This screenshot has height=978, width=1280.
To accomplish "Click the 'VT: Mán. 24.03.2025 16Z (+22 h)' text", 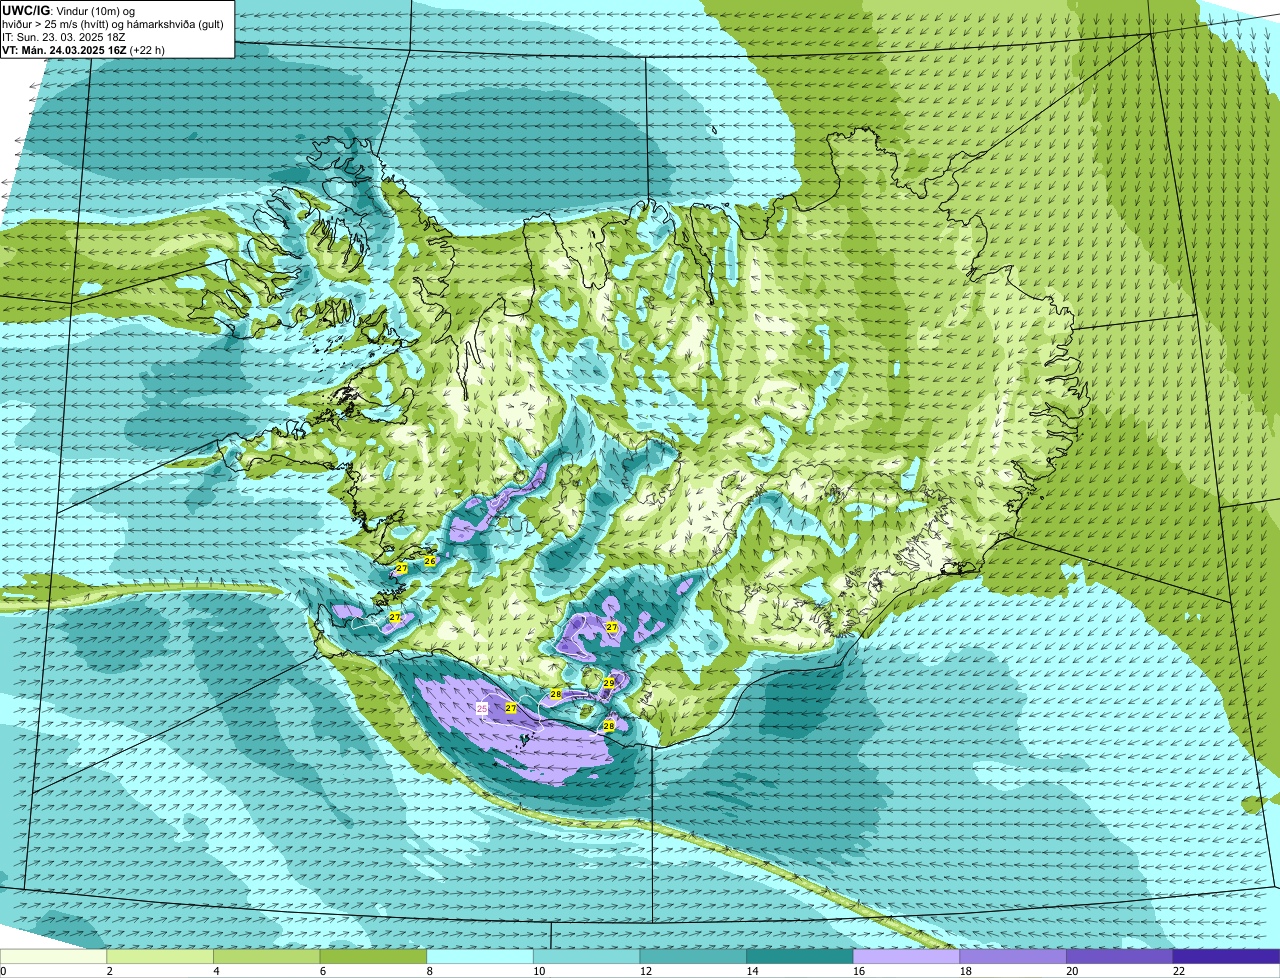I will 83,49.
